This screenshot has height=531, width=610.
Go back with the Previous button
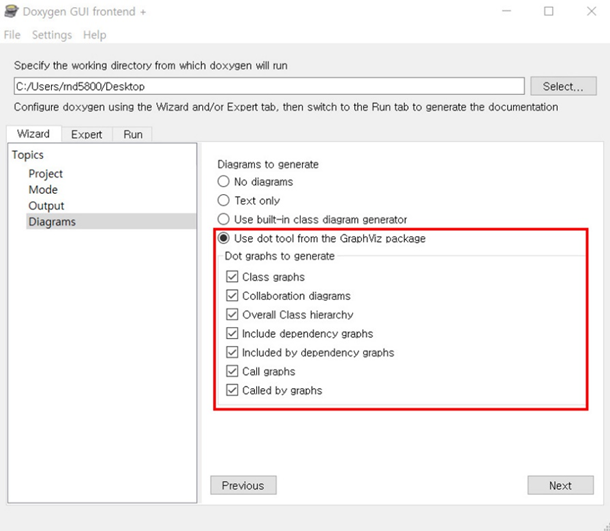tap(243, 485)
